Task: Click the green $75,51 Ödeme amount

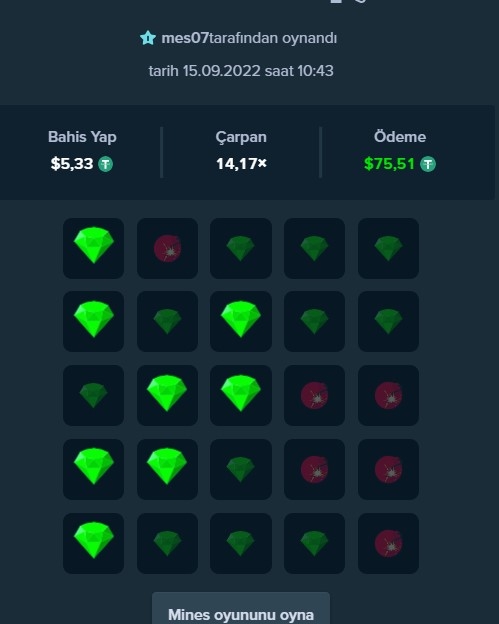Action: [x=390, y=164]
